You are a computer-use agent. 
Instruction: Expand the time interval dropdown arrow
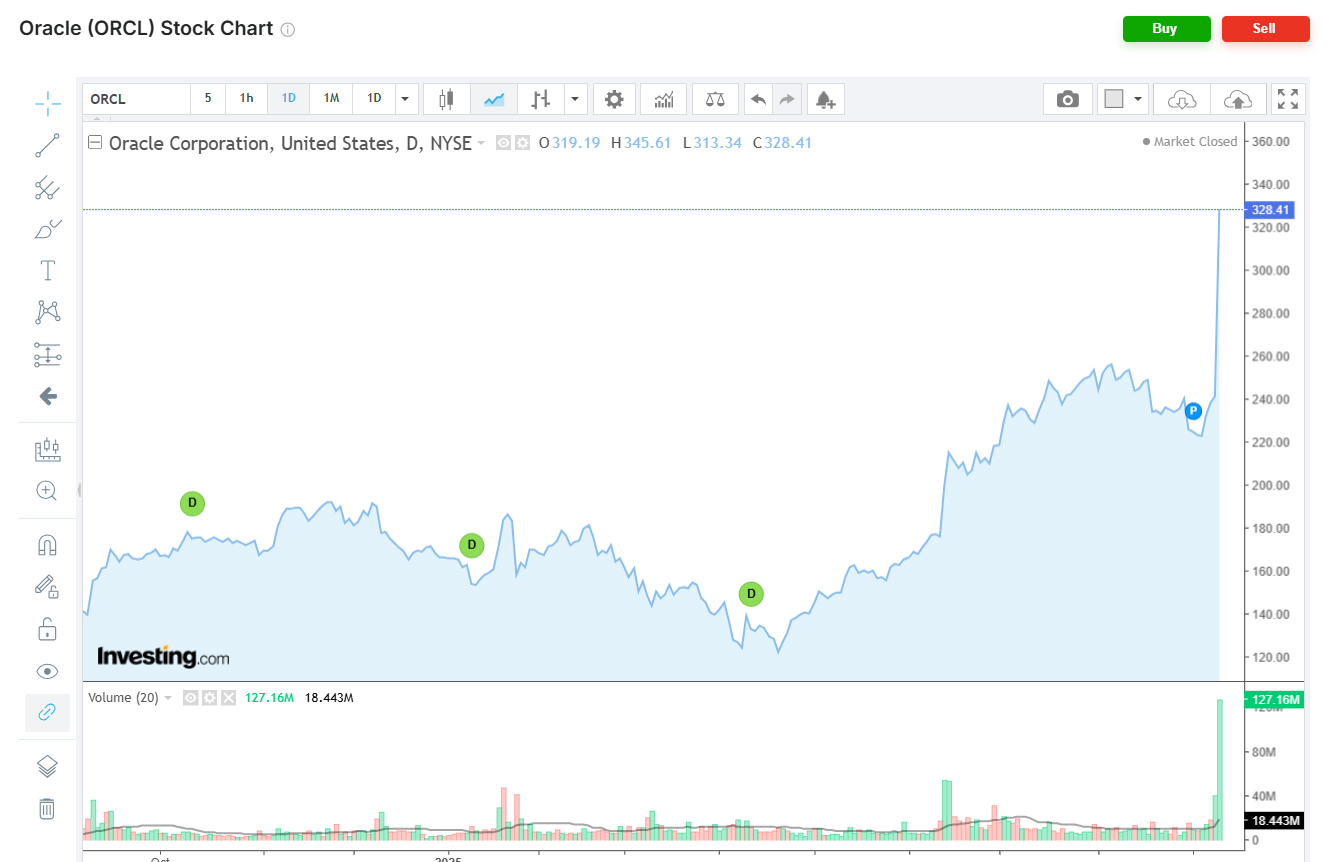tap(404, 99)
